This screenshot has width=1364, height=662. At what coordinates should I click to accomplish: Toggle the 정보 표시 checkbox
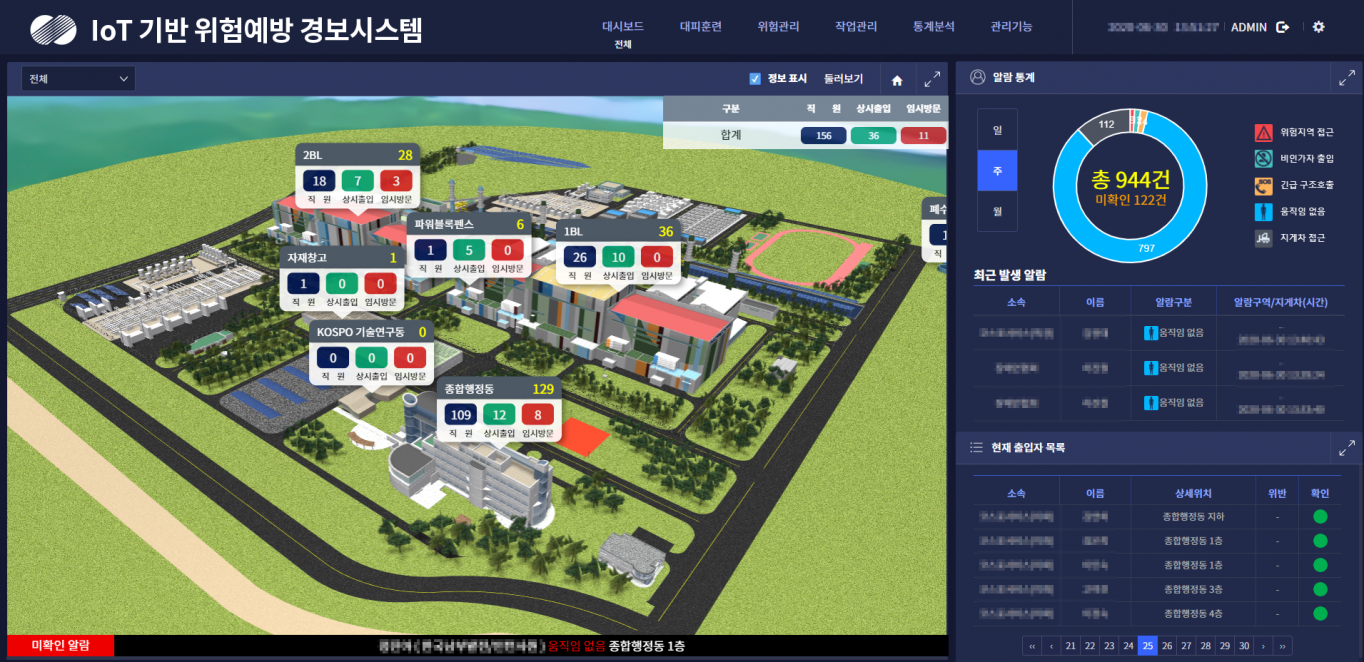pyautogui.click(x=755, y=79)
